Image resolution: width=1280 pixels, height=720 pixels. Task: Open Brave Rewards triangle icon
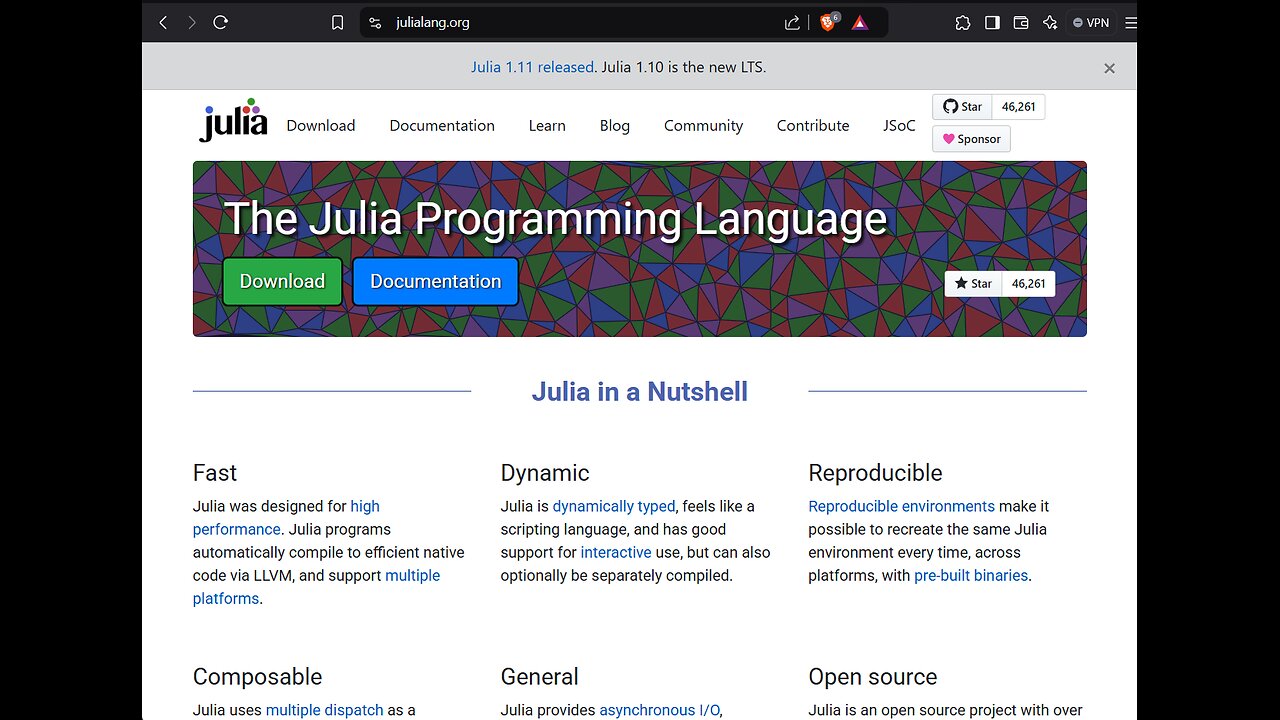[x=860, y=22]
